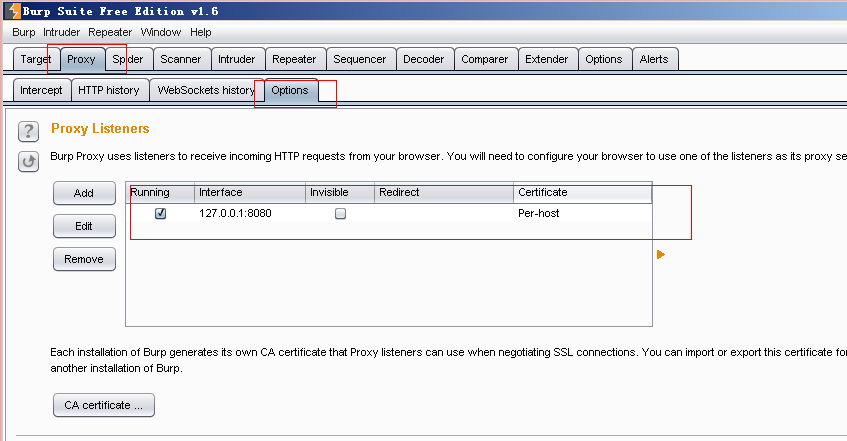
Task: Click the orange arrow beside listeners table
Action: pyautogui.click(x=661, y=255)
